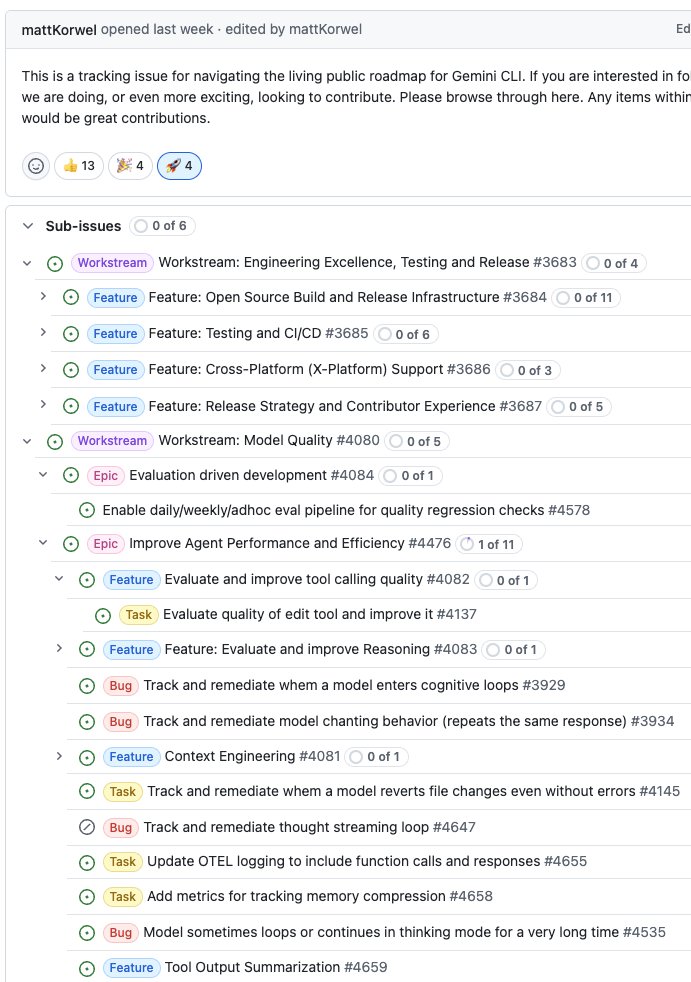Click the 0 of 11 progress pill

[586, 297]
